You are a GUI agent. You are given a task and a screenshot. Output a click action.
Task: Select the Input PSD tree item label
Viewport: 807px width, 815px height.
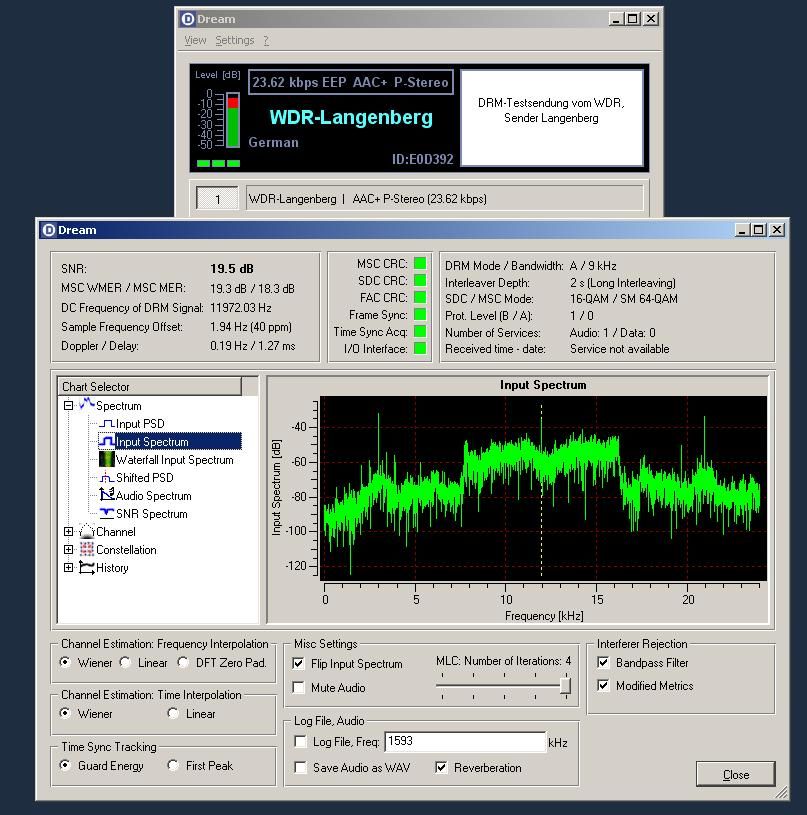point(140,424)
